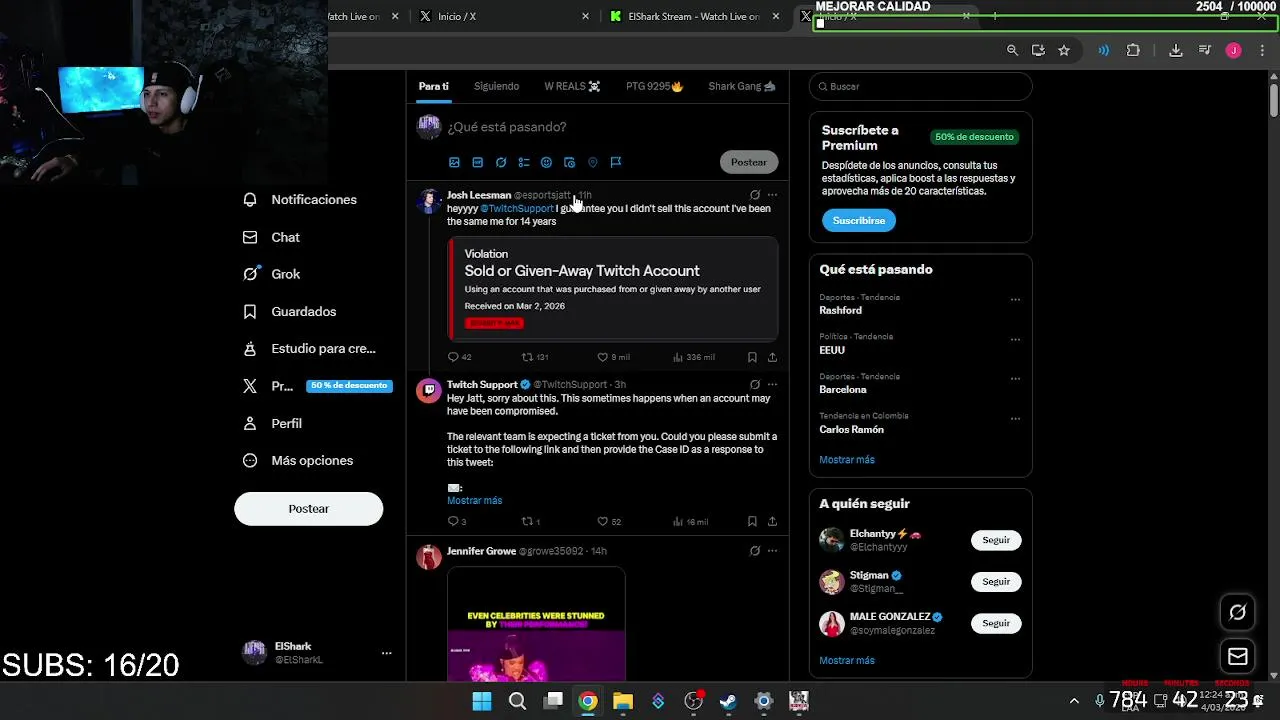Click Mostrar más under trends

click(847, 460)
